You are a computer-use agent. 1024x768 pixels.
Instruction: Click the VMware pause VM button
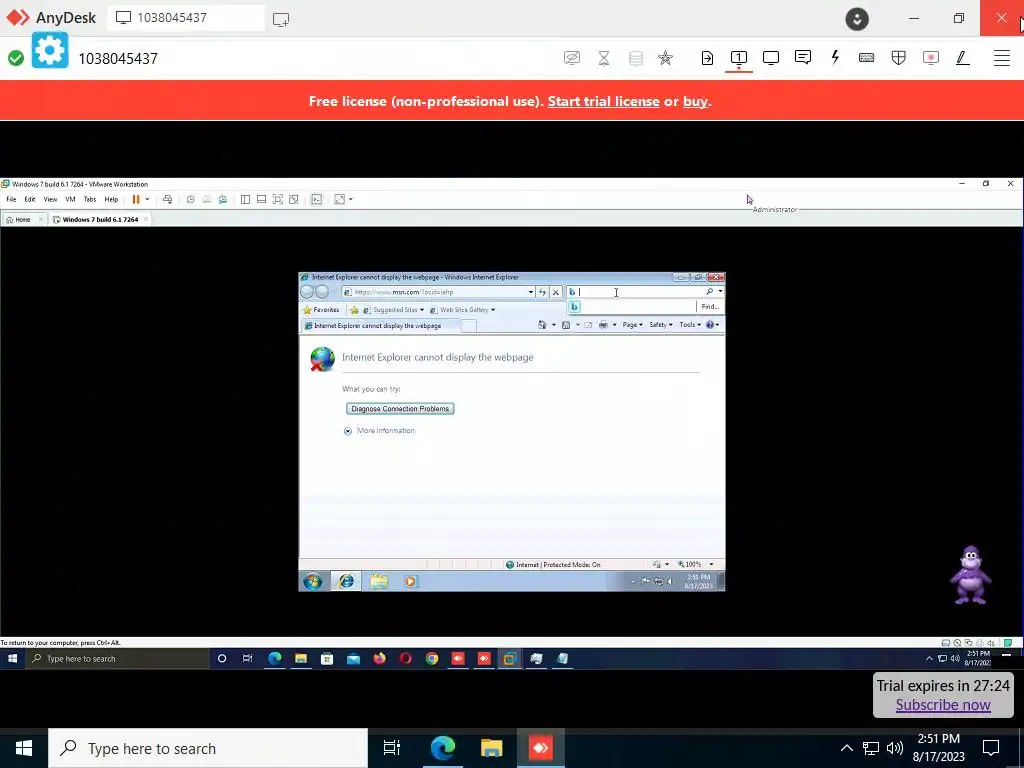pyautogui.click(x=136, y=199)
